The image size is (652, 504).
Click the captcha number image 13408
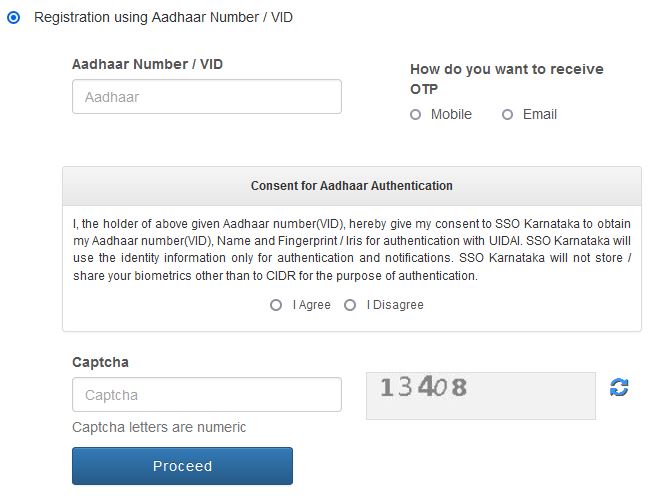[x=481, y=395]
